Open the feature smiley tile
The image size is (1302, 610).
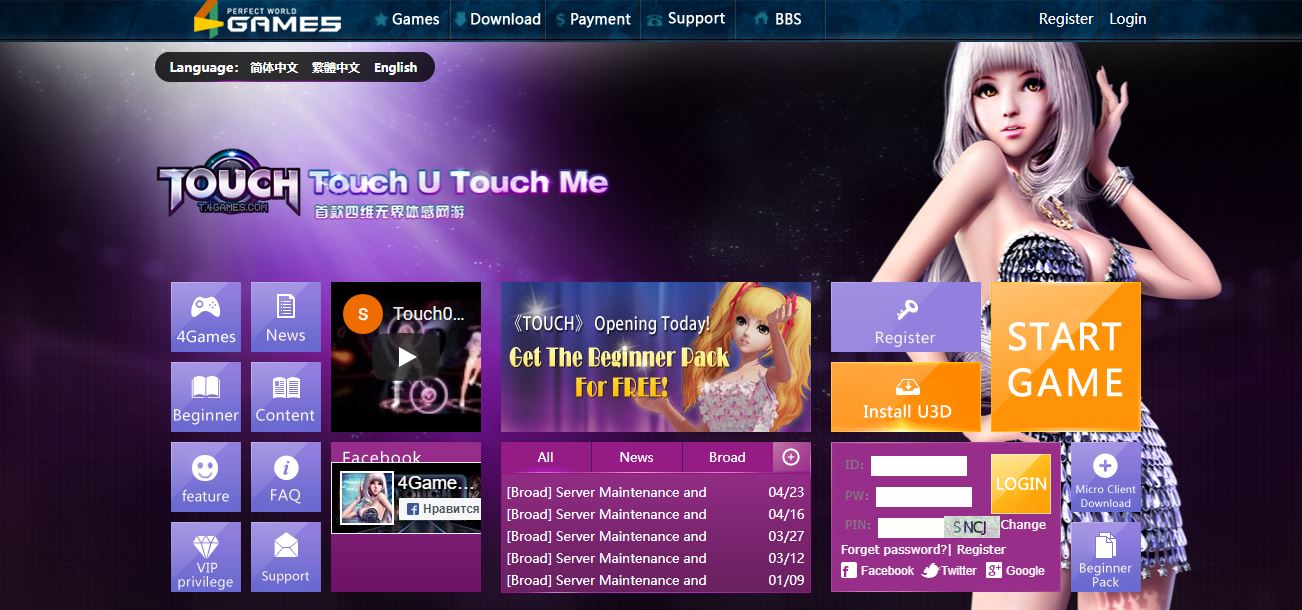pyautogui.click(x=206, y=477)
